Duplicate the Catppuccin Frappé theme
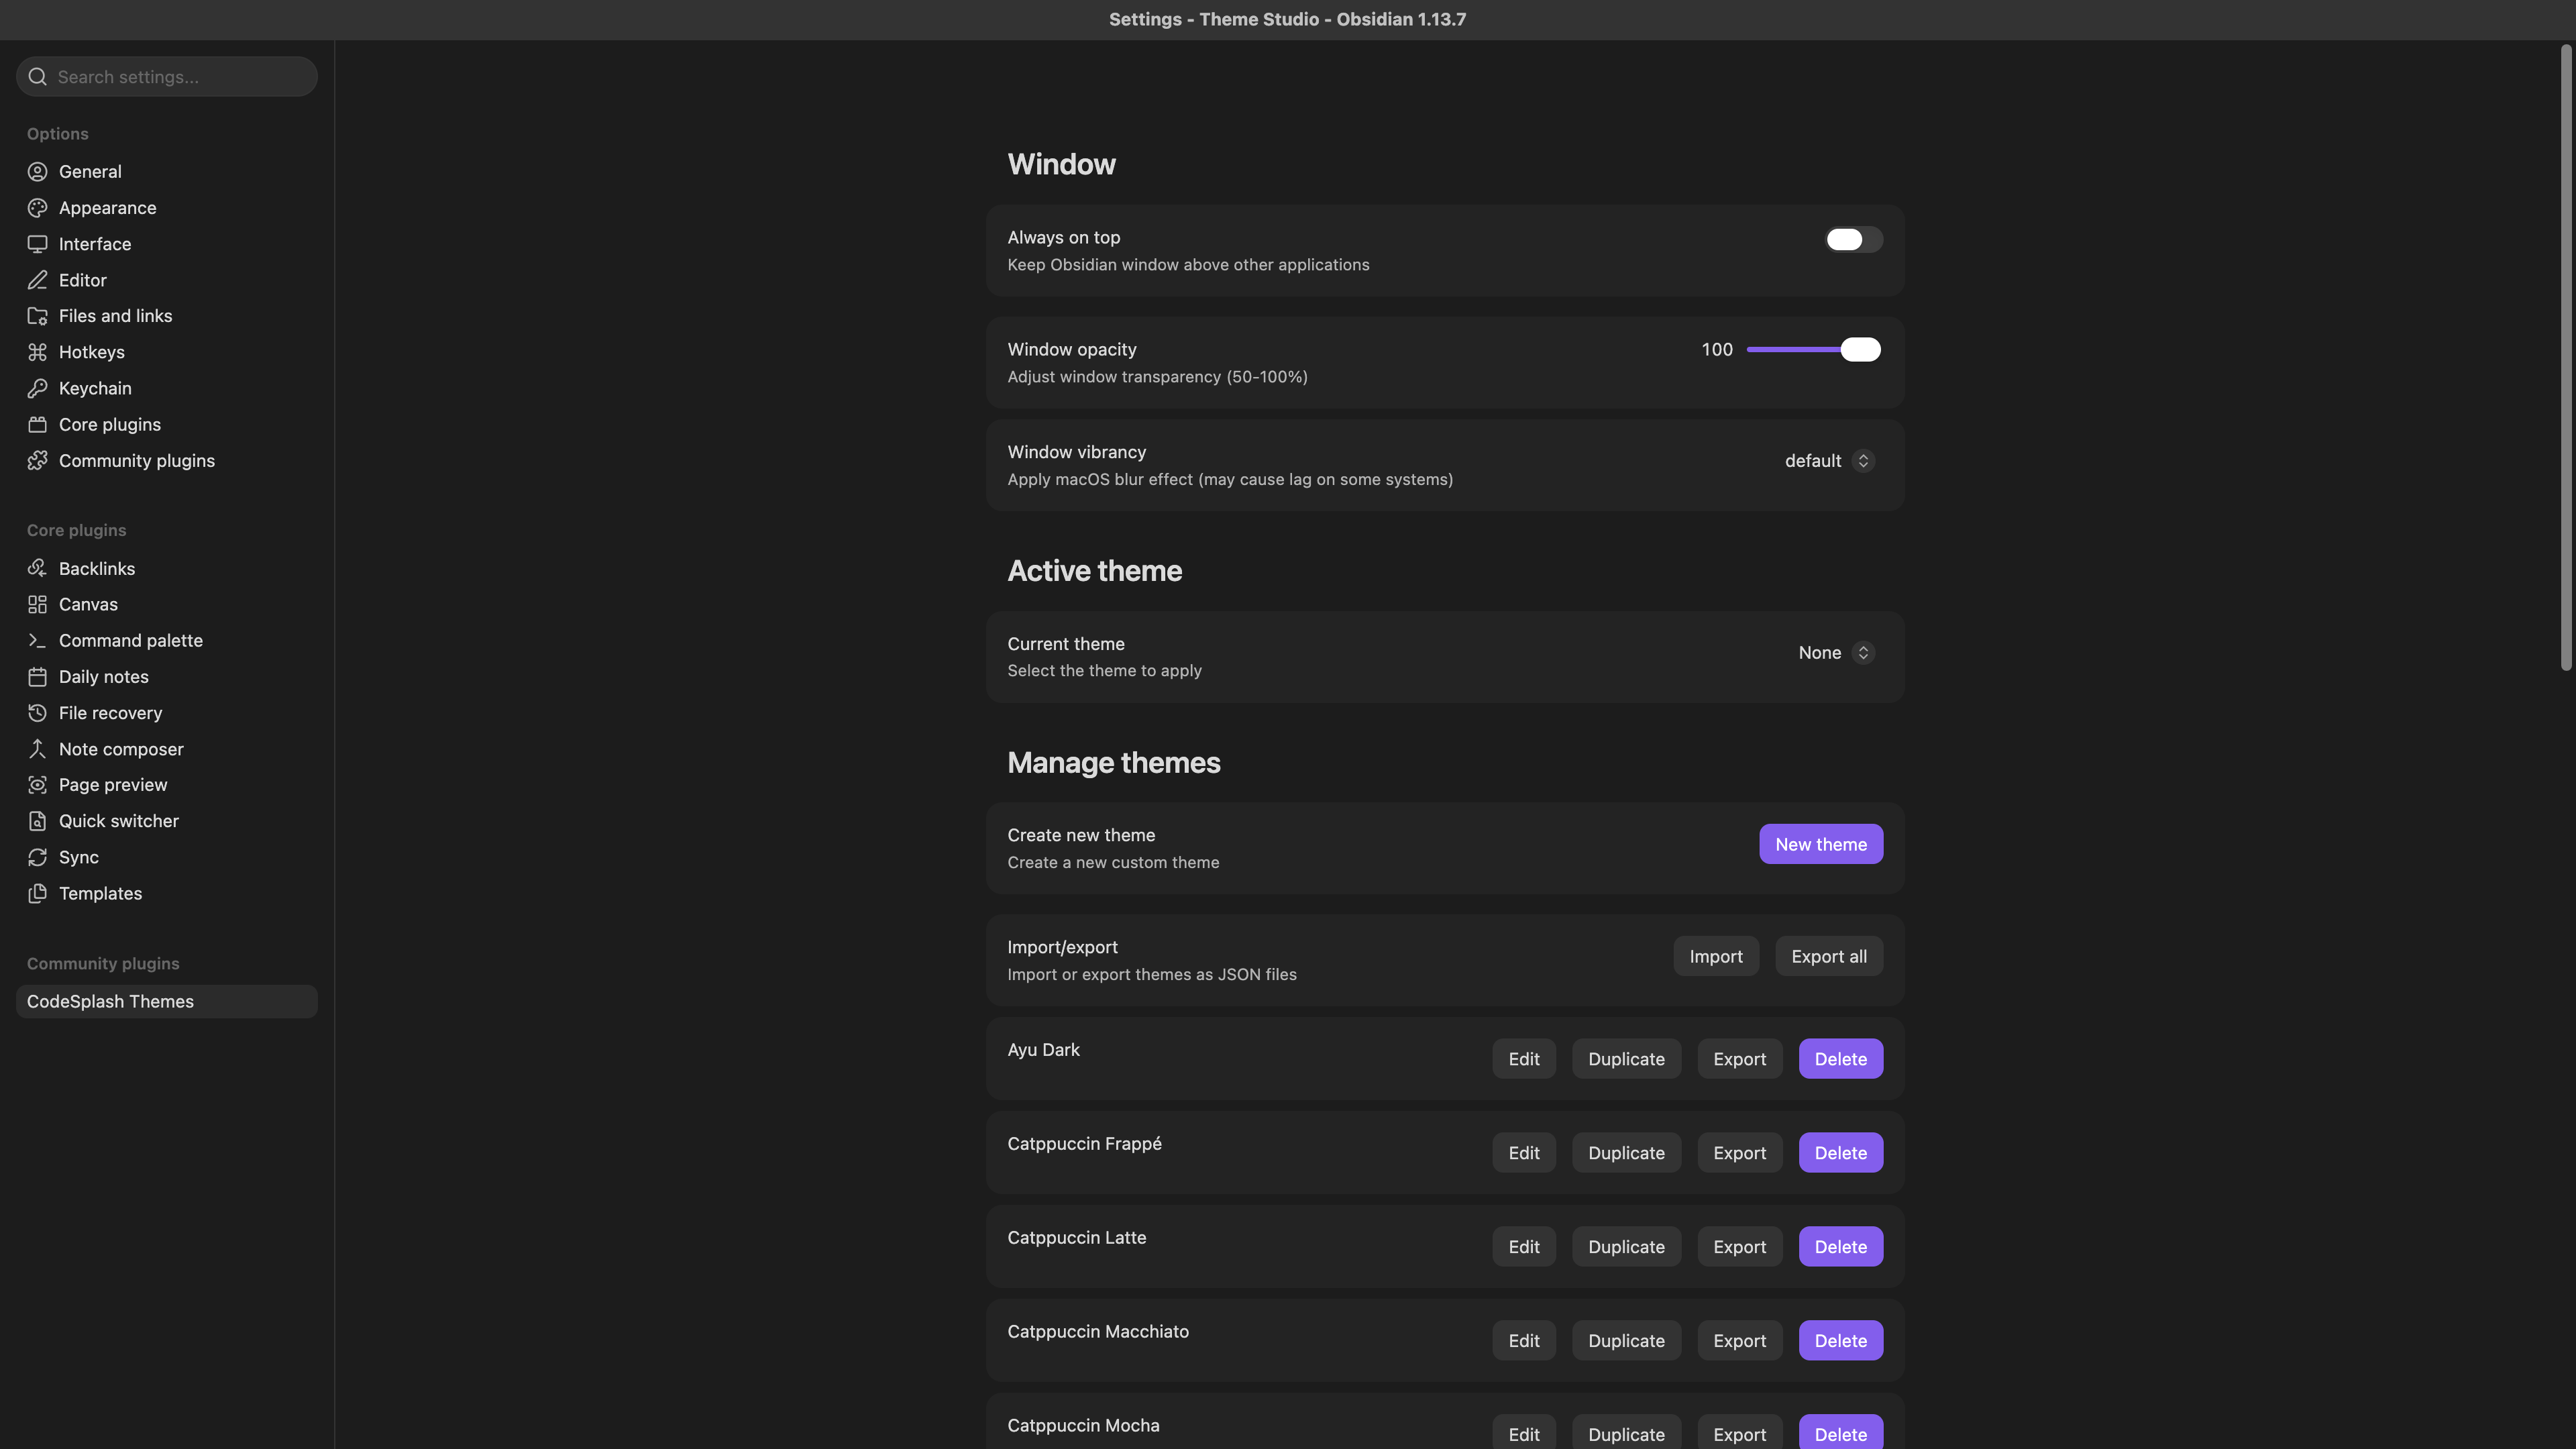This screenshot has width=2576, height=1449. coord(1626,1153)
